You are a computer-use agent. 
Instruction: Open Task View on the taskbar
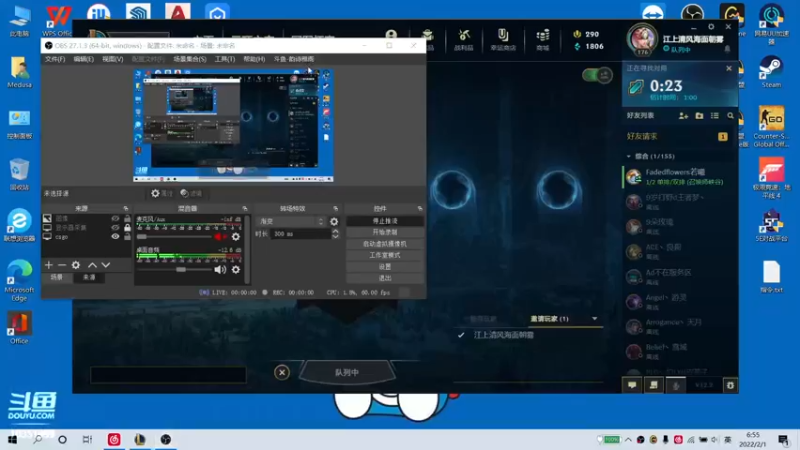pyautogui.click(x=87, y=439)
